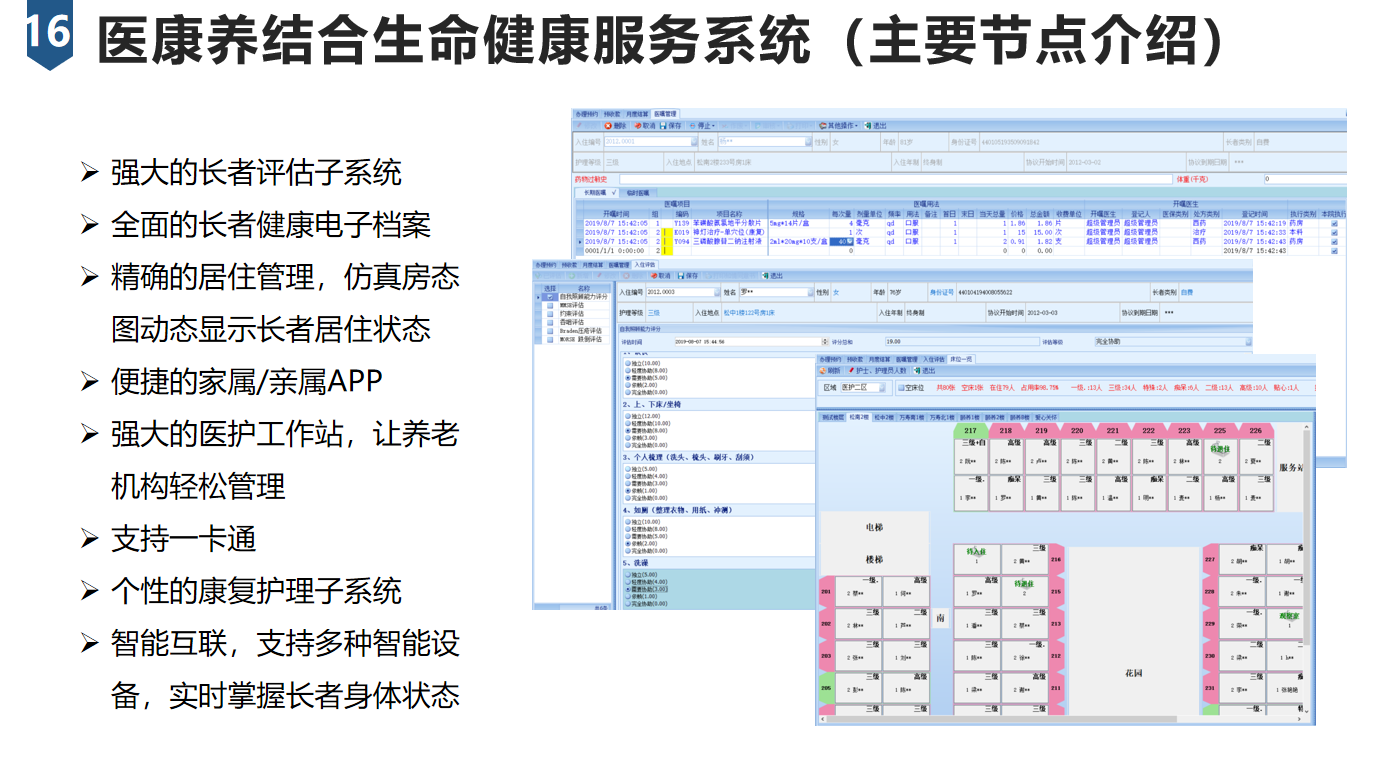Select room 205 green side tag
Screen dimensions: 1387x774
pos(826,688)
